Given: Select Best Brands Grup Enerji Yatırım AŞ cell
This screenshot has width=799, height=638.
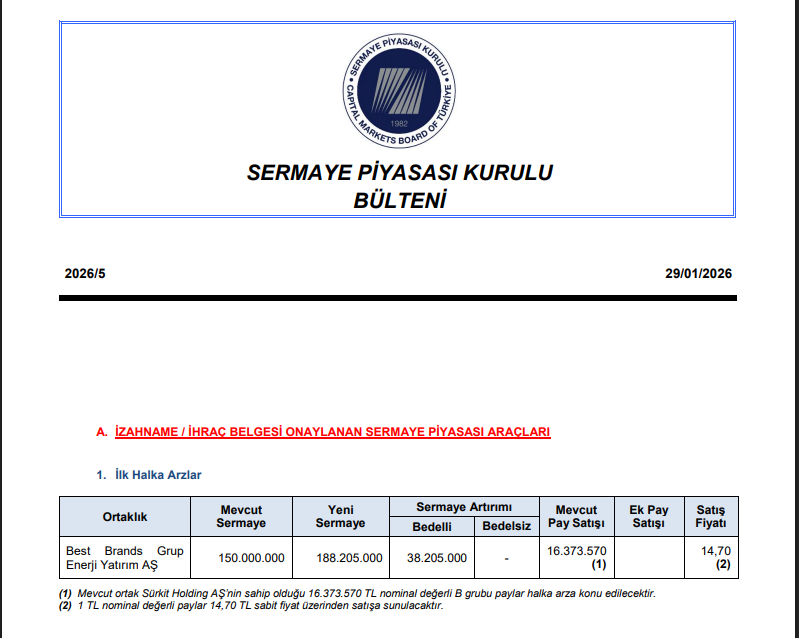Looking at the screenshot, I should 125,557.
